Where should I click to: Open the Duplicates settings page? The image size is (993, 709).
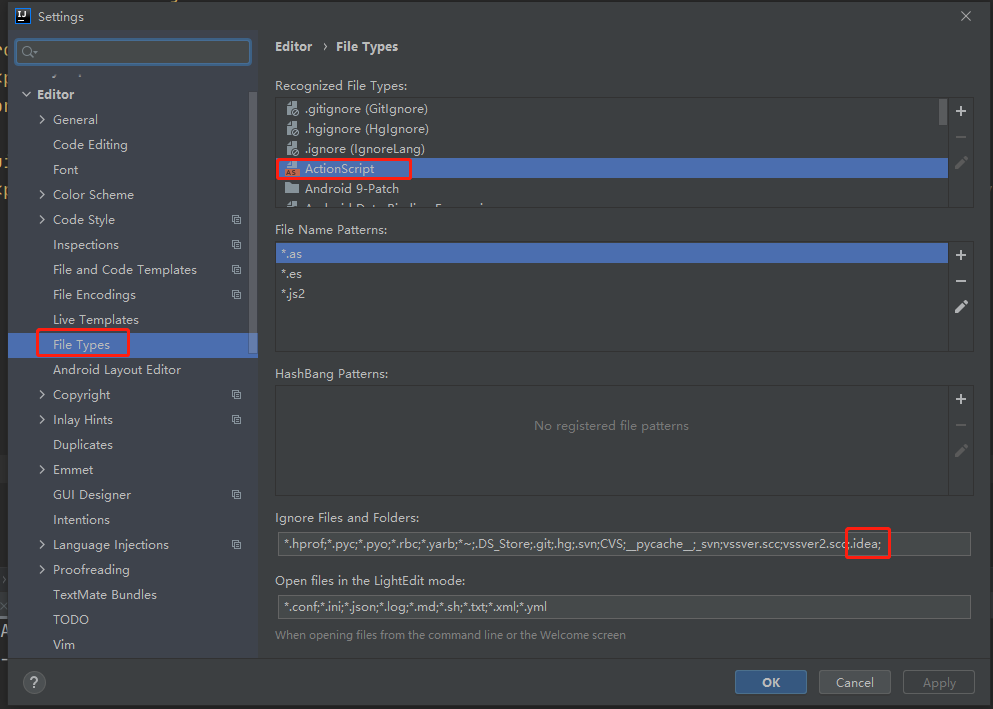tap(82, 444)
